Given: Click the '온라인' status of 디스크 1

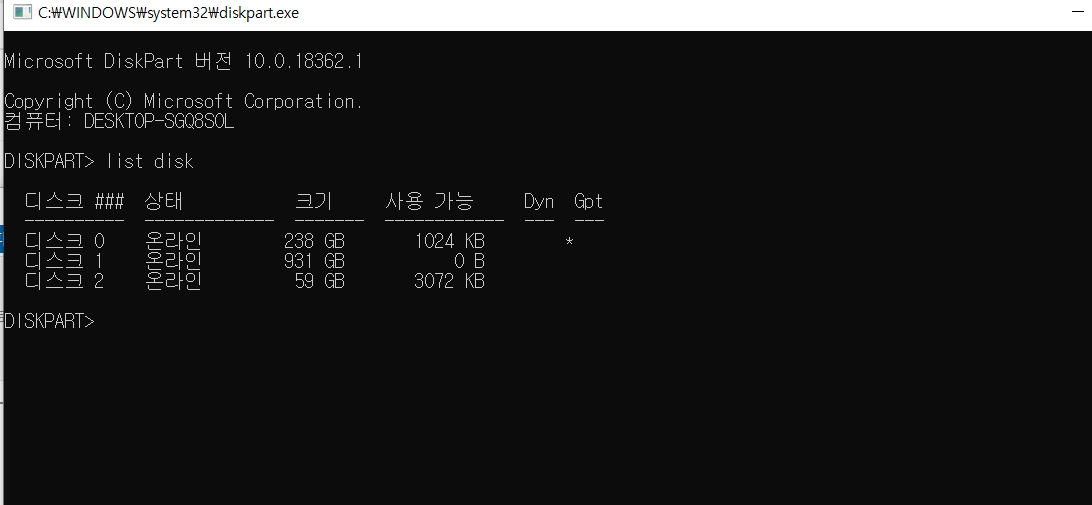Looking at the screenshot, I should pyautogui.click(x=173, y=262).
